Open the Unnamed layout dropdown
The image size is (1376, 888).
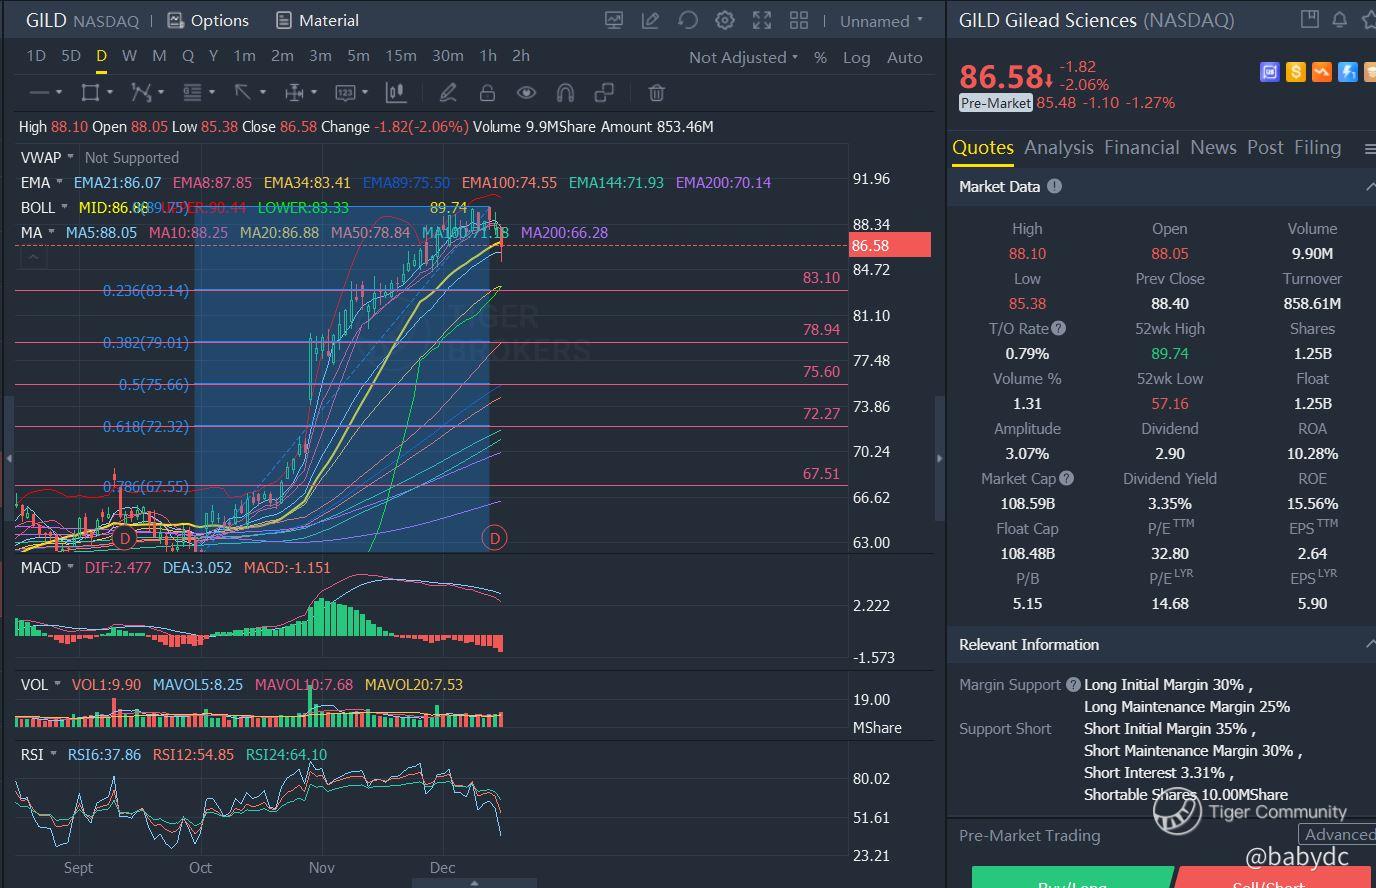(x=881, y=21)
